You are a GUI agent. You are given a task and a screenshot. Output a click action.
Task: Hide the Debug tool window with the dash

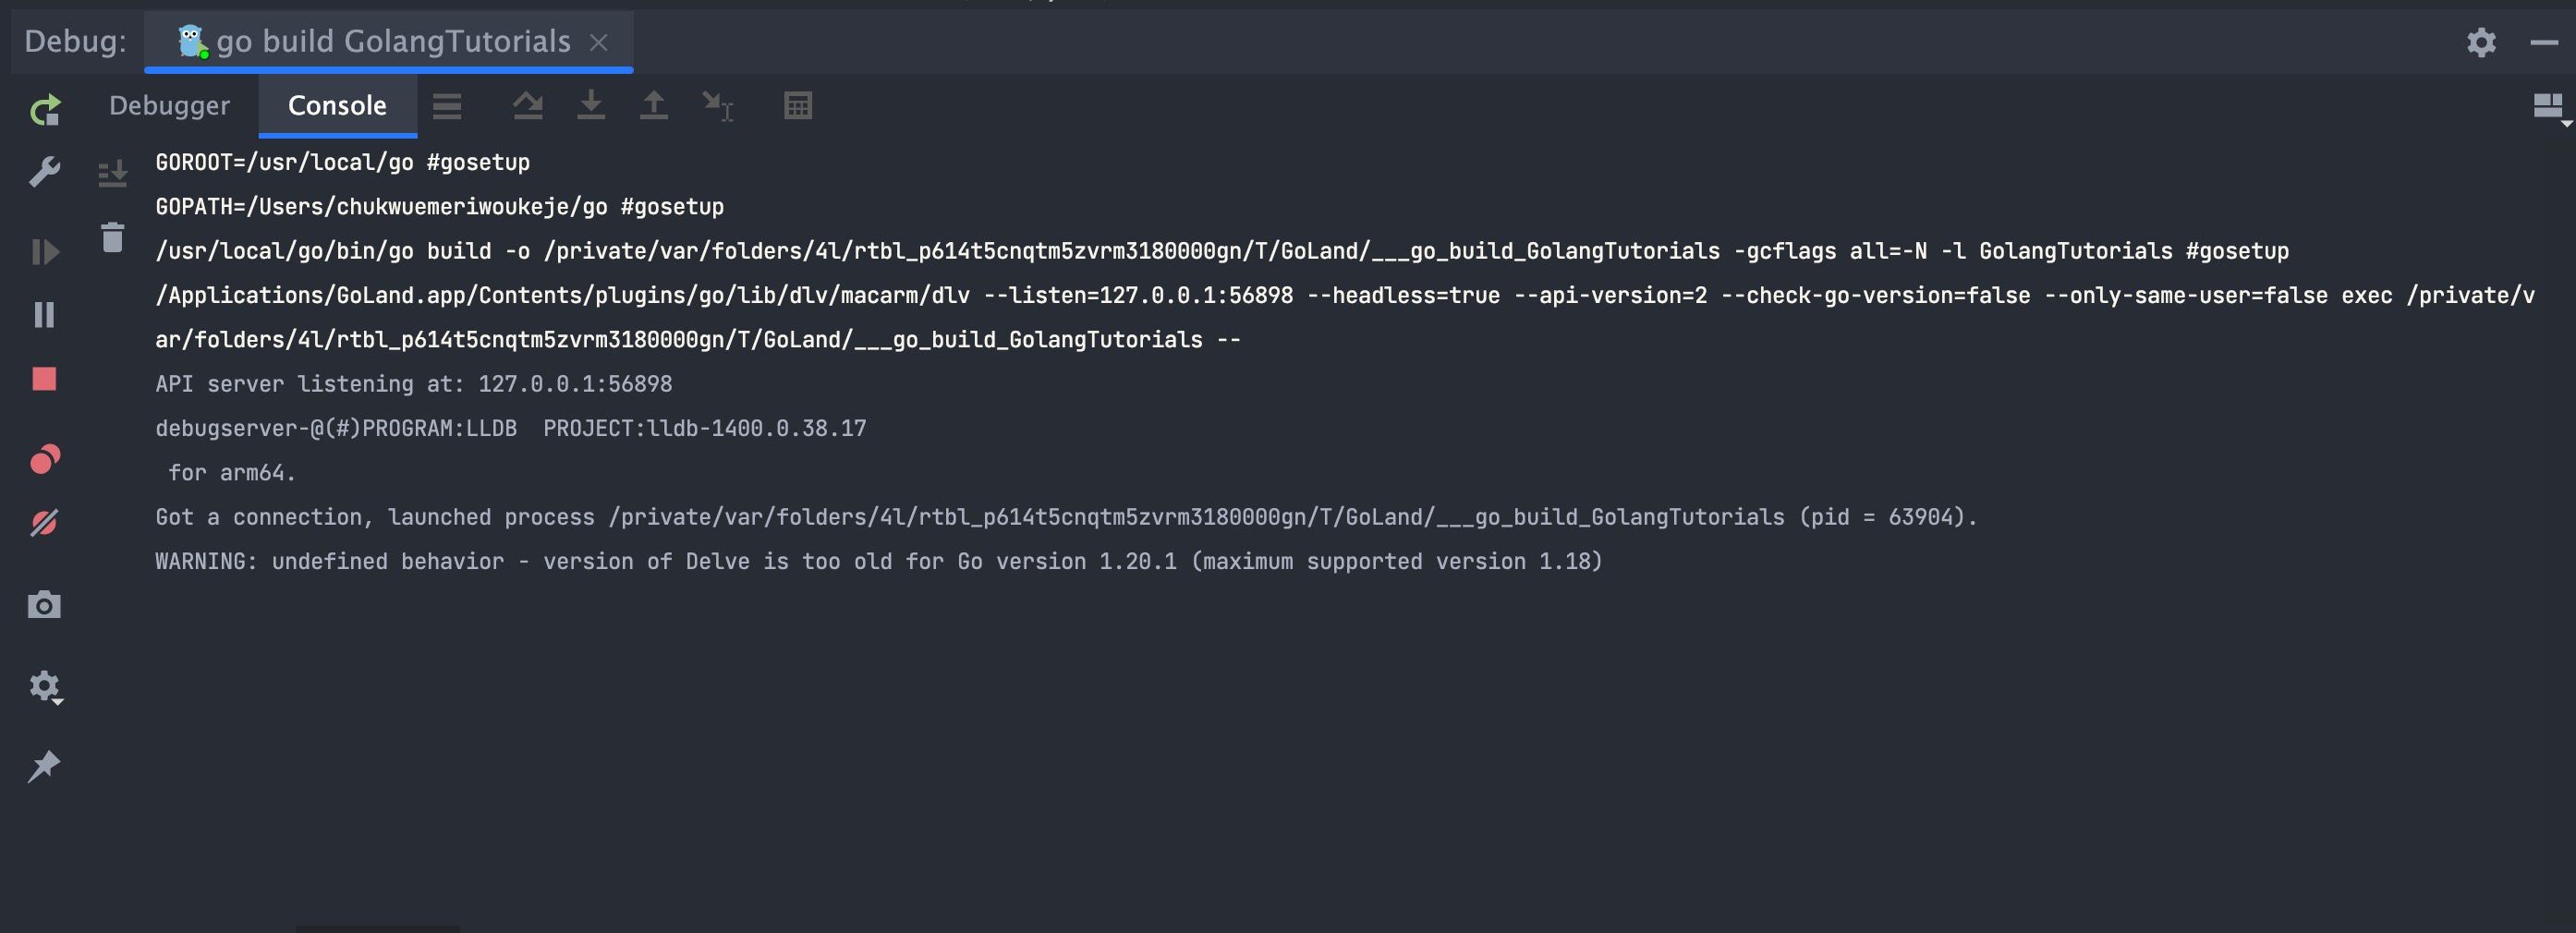(x=2544, y=42)
